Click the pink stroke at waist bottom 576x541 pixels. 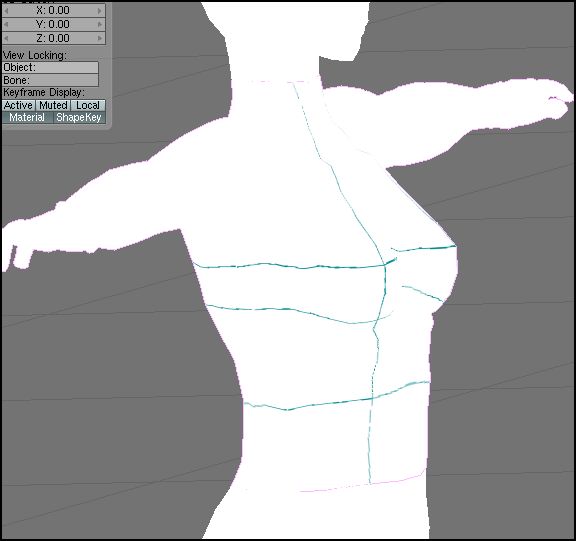click(x=362, y=484)
